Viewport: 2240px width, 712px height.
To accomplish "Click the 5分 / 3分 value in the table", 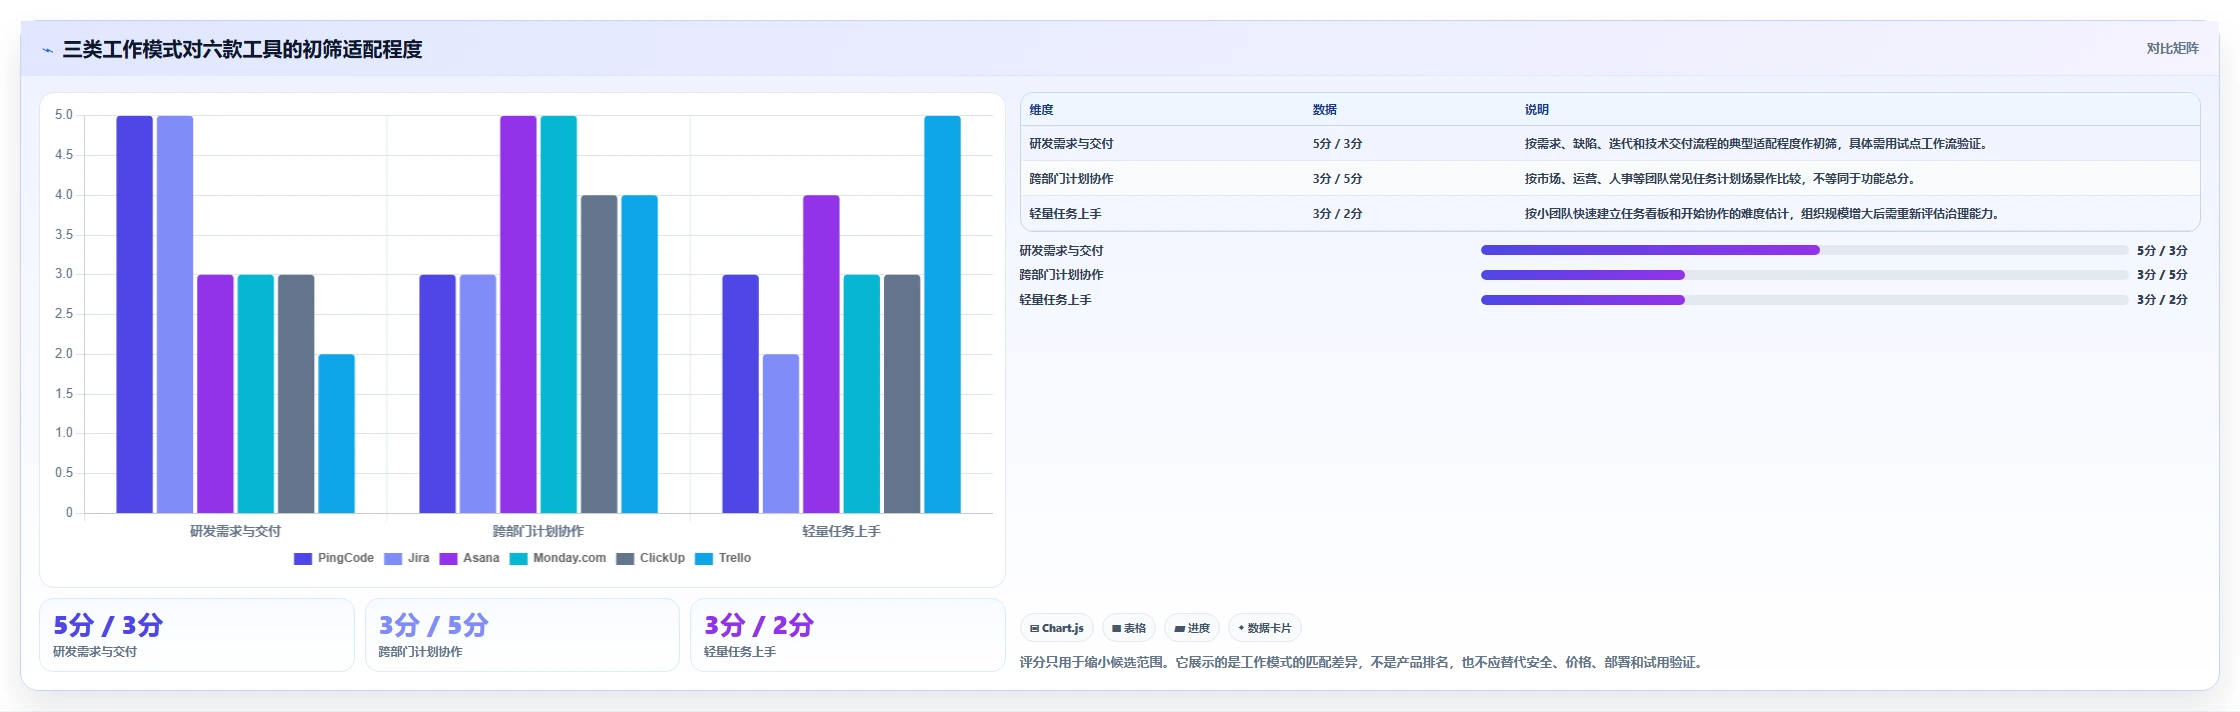I will click(1337, 144).
